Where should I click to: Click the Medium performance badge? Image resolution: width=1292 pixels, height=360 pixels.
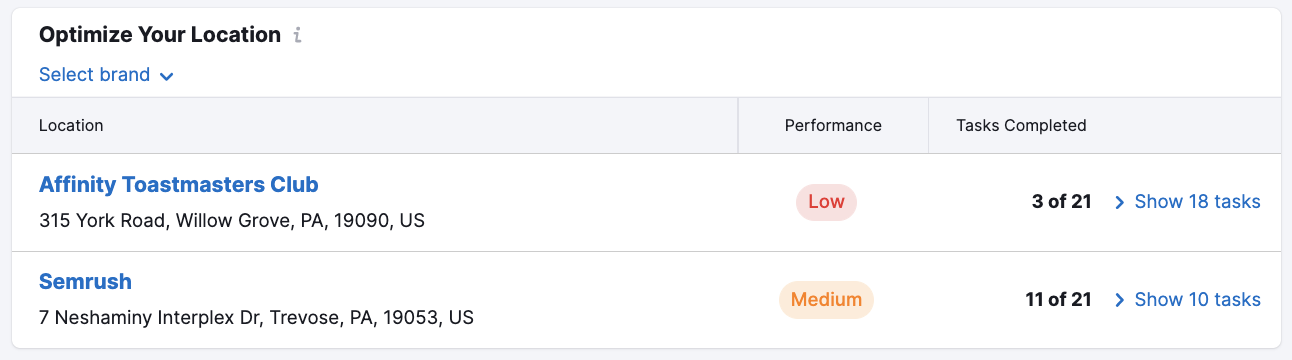tap(826, 300)
